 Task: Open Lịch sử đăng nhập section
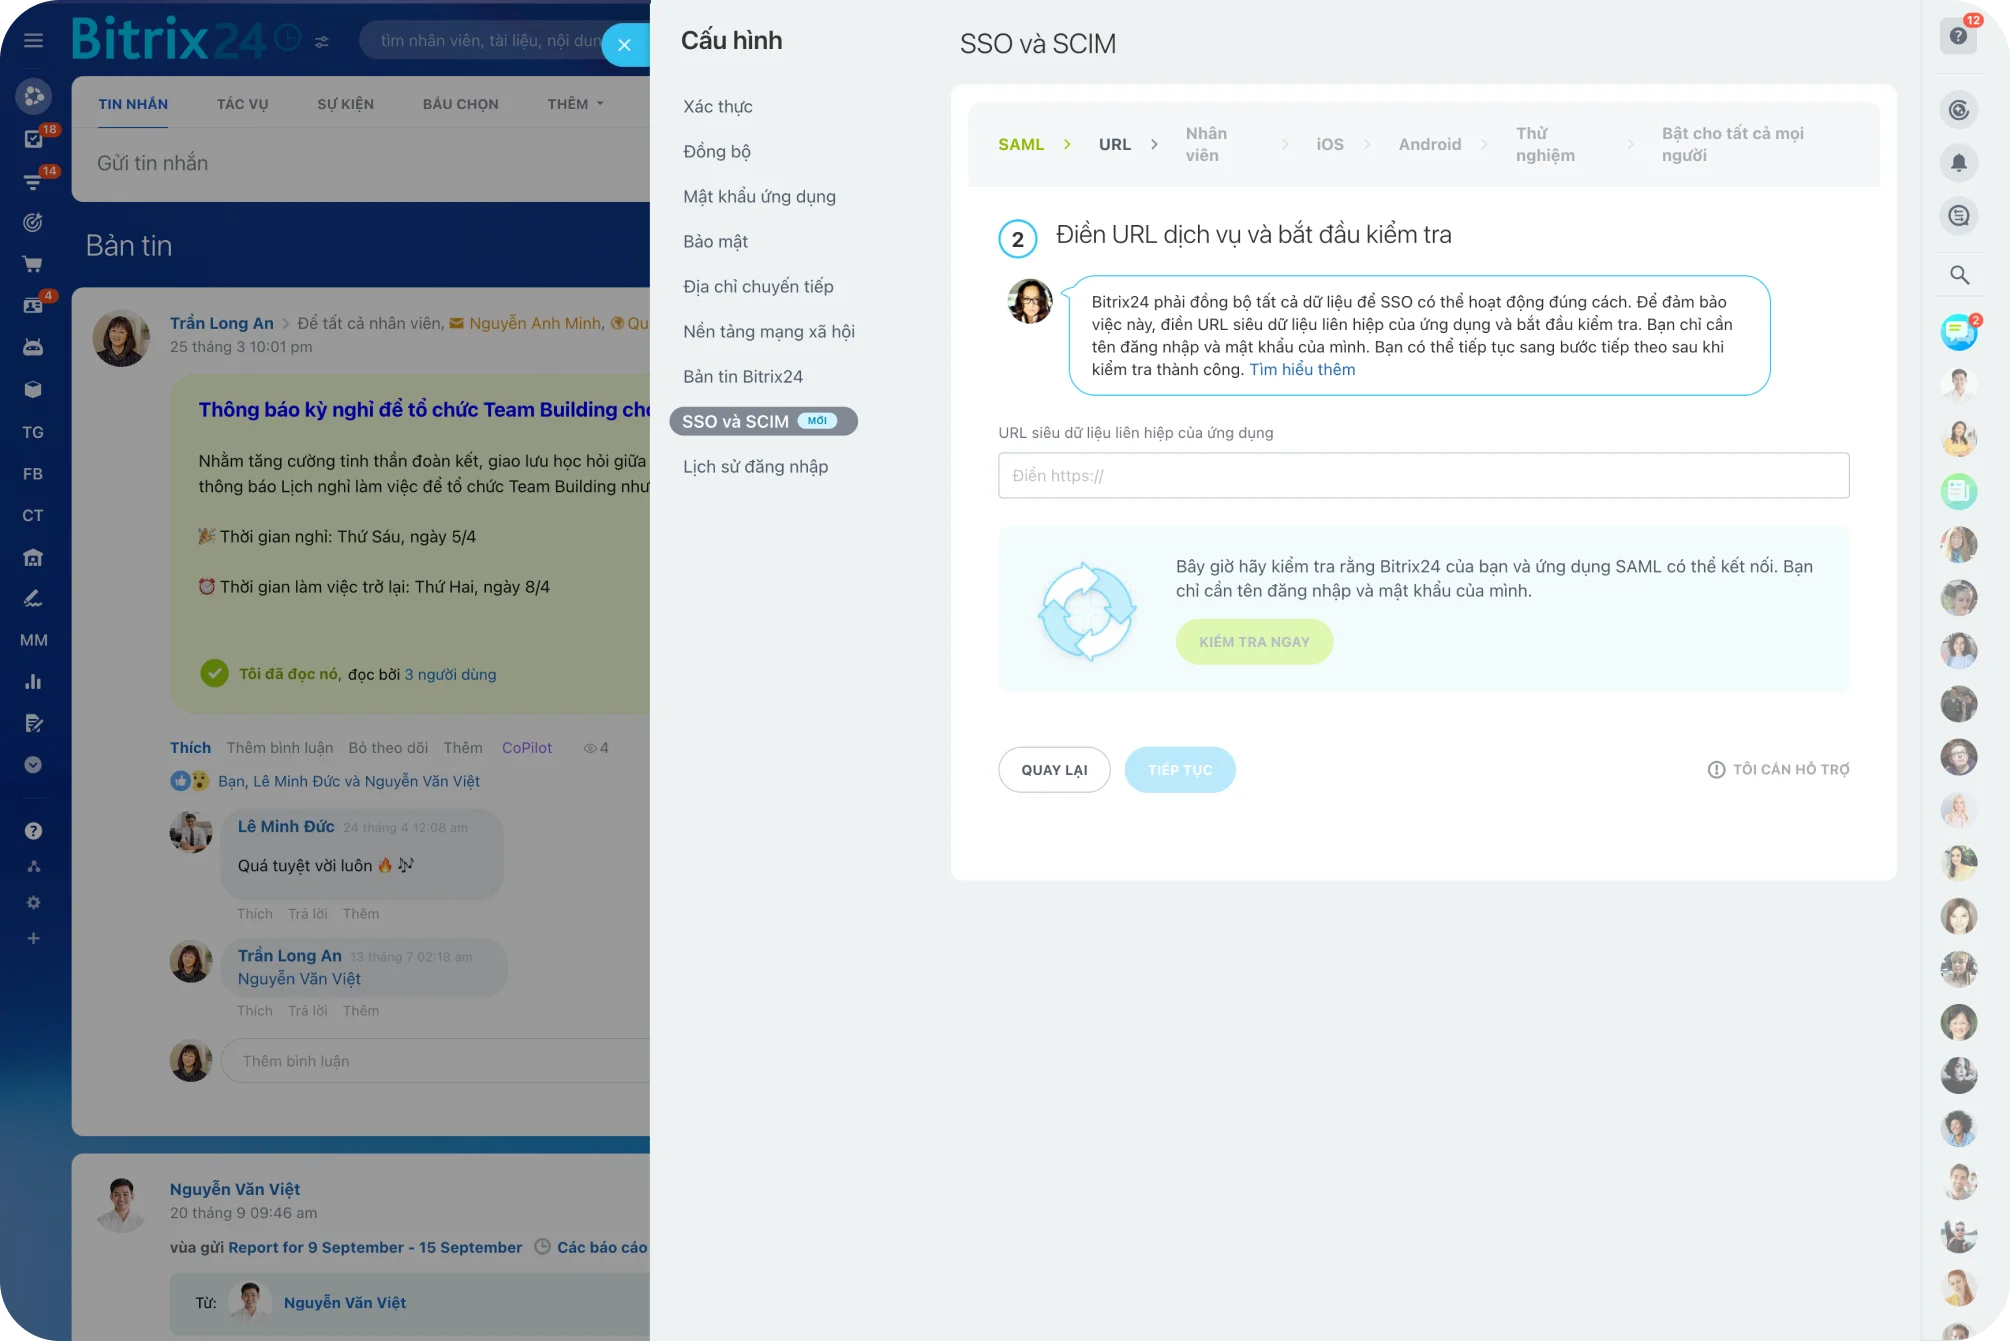(755, 467)
